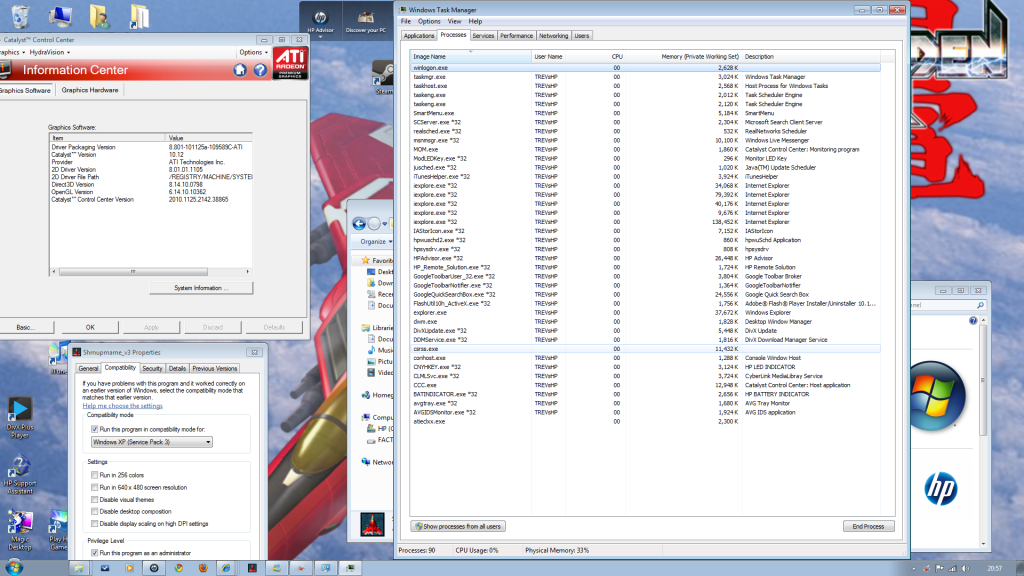Open the HP Advisor dock icon
The image size is (1024, 576).
(x=320, y=21)
